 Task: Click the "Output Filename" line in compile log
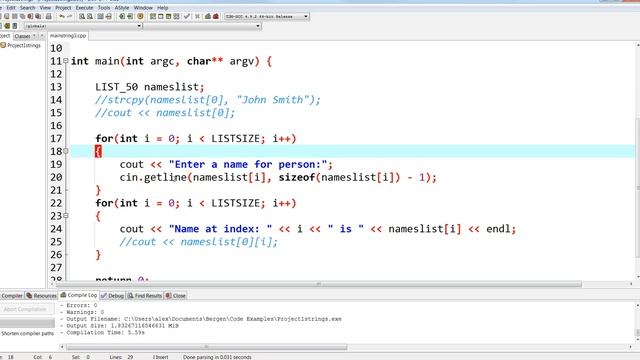(x=201, y=319)
